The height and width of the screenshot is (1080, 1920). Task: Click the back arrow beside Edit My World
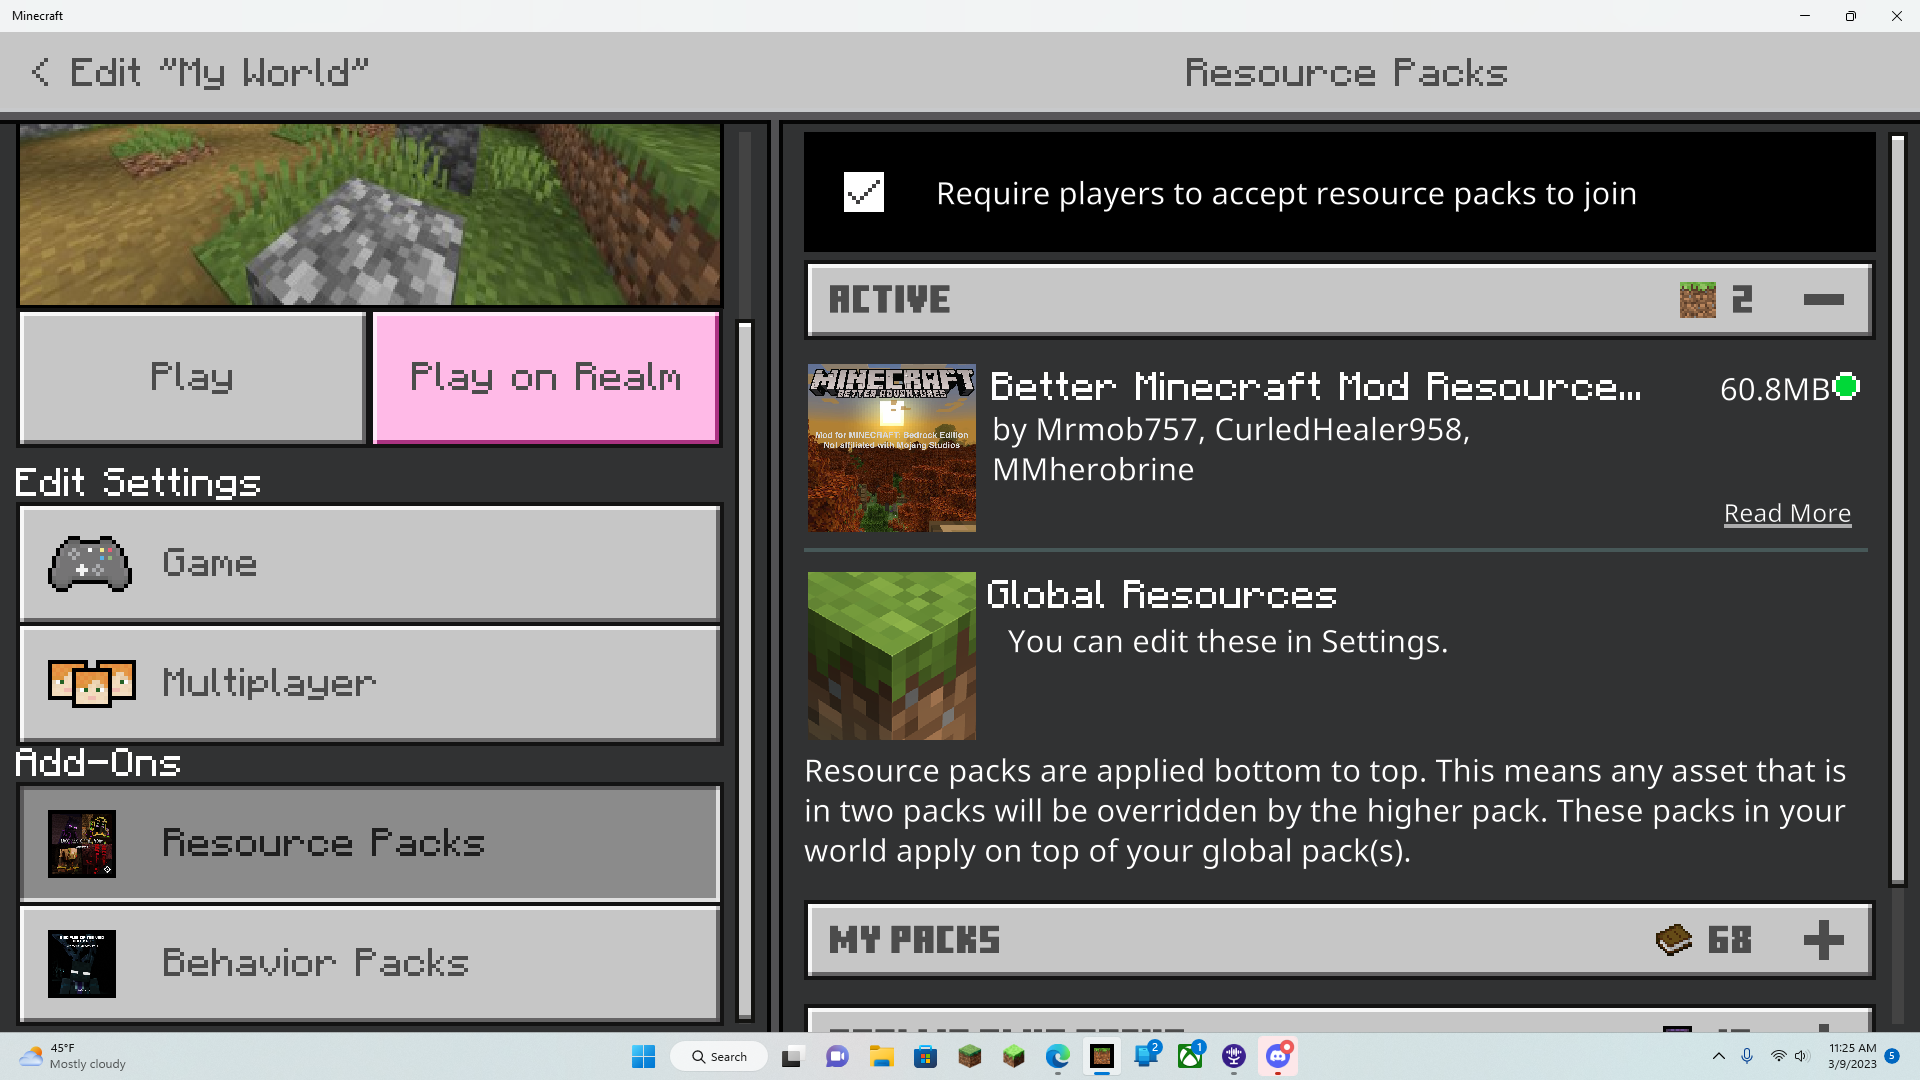pyautogui.click(x=40, y=72)
